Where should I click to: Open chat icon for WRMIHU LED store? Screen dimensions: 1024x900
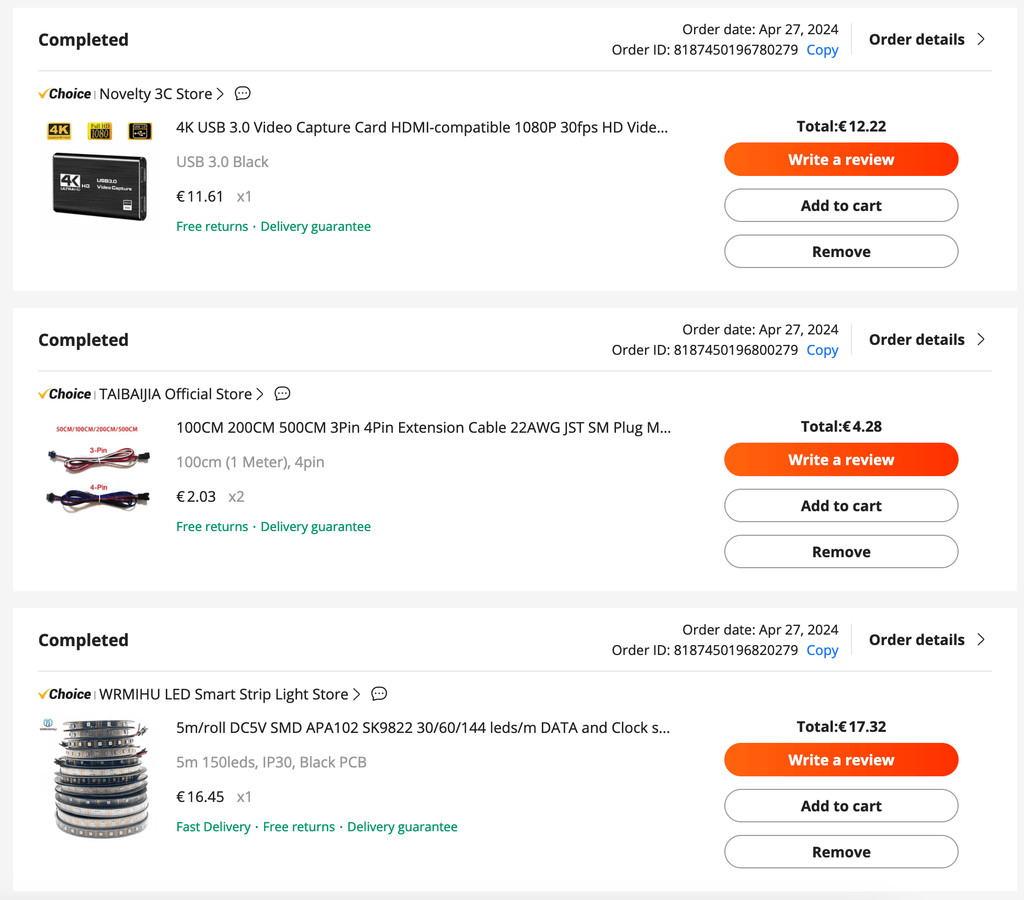(379, 694)
